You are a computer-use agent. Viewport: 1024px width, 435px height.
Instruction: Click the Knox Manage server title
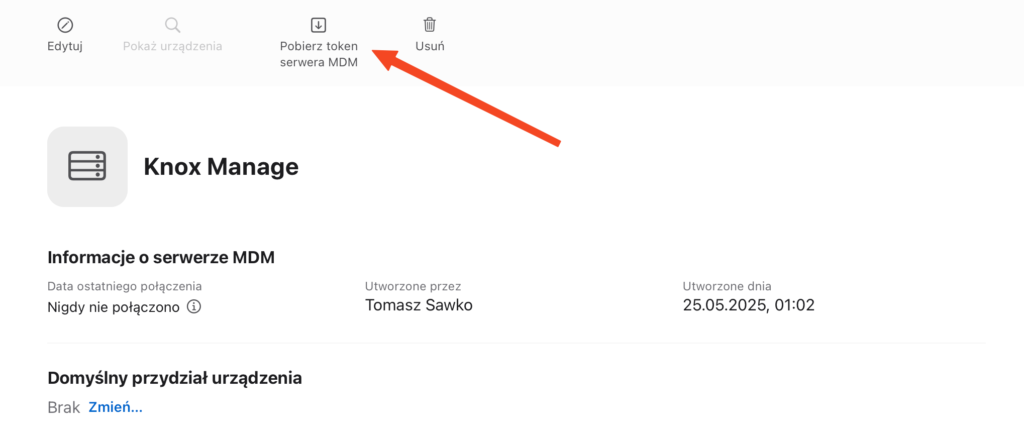pos(221,167)
